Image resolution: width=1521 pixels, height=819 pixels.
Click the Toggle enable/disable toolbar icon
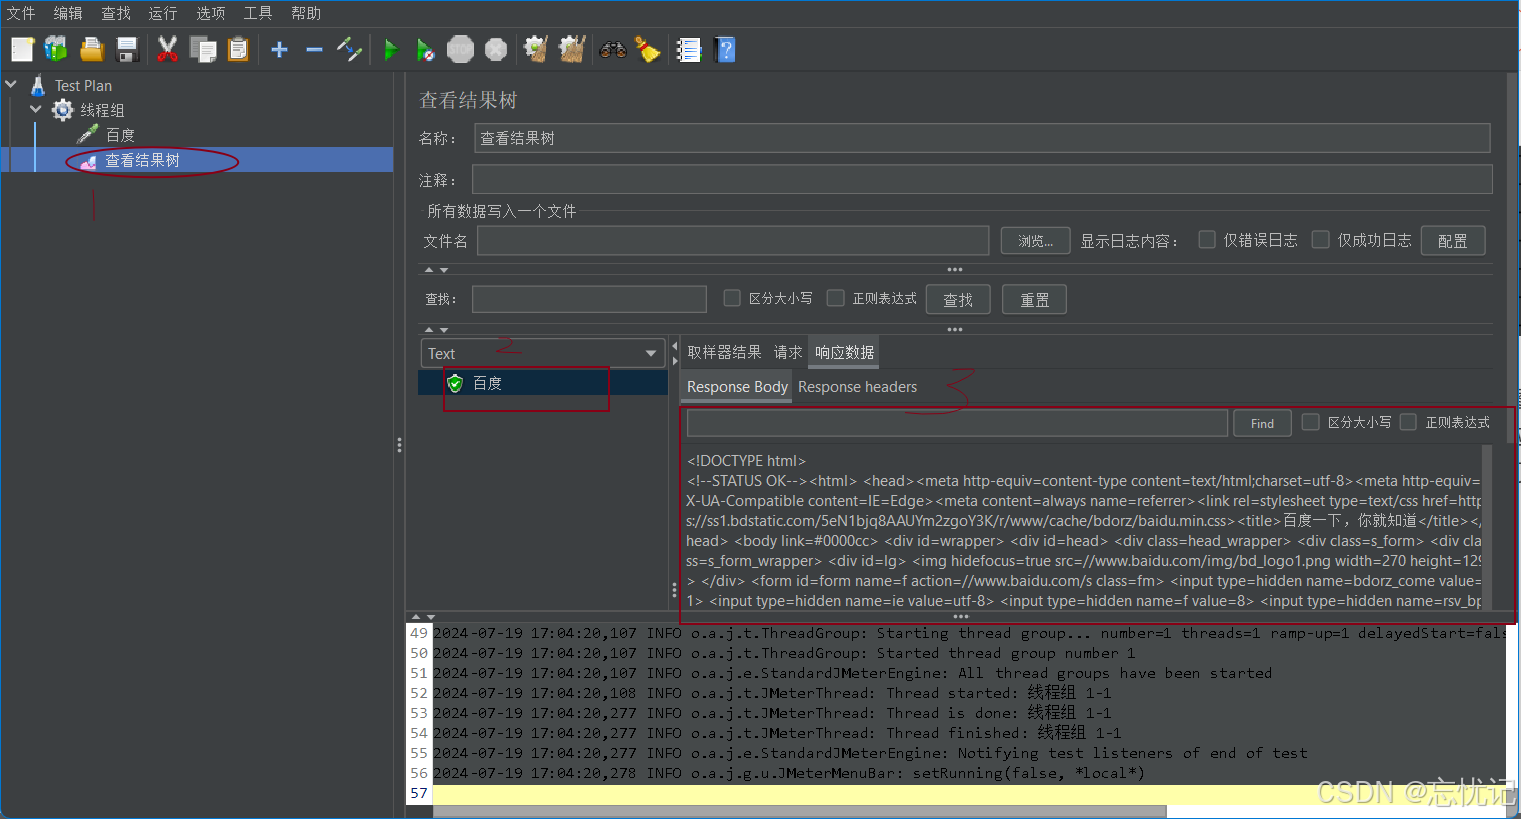349,49
